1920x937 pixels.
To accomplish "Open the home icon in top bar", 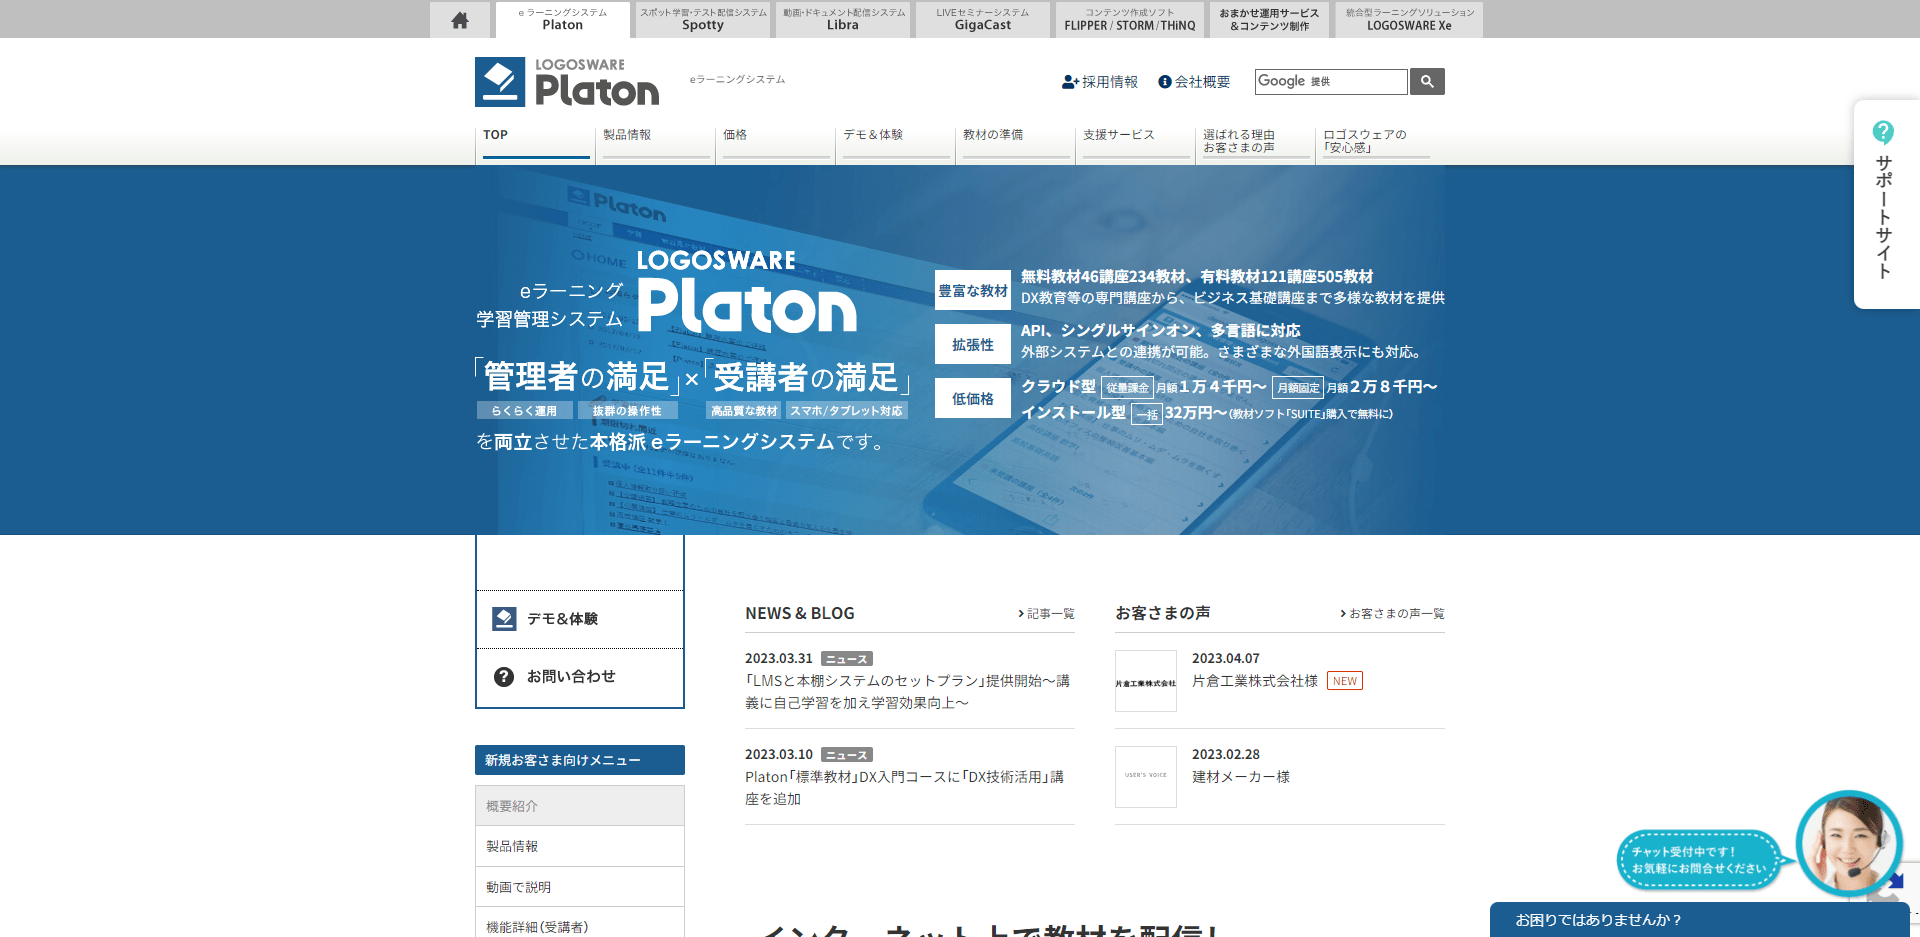I will [460, 20].
